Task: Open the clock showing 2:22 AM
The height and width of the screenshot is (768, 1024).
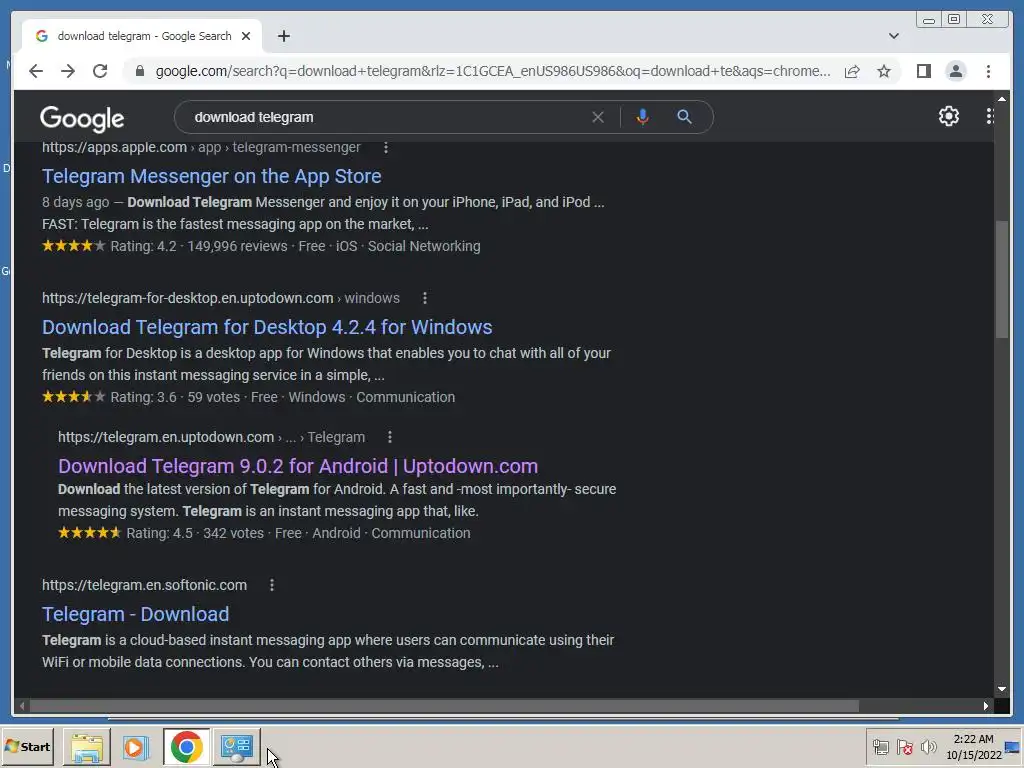Action: tap(974, 747)
